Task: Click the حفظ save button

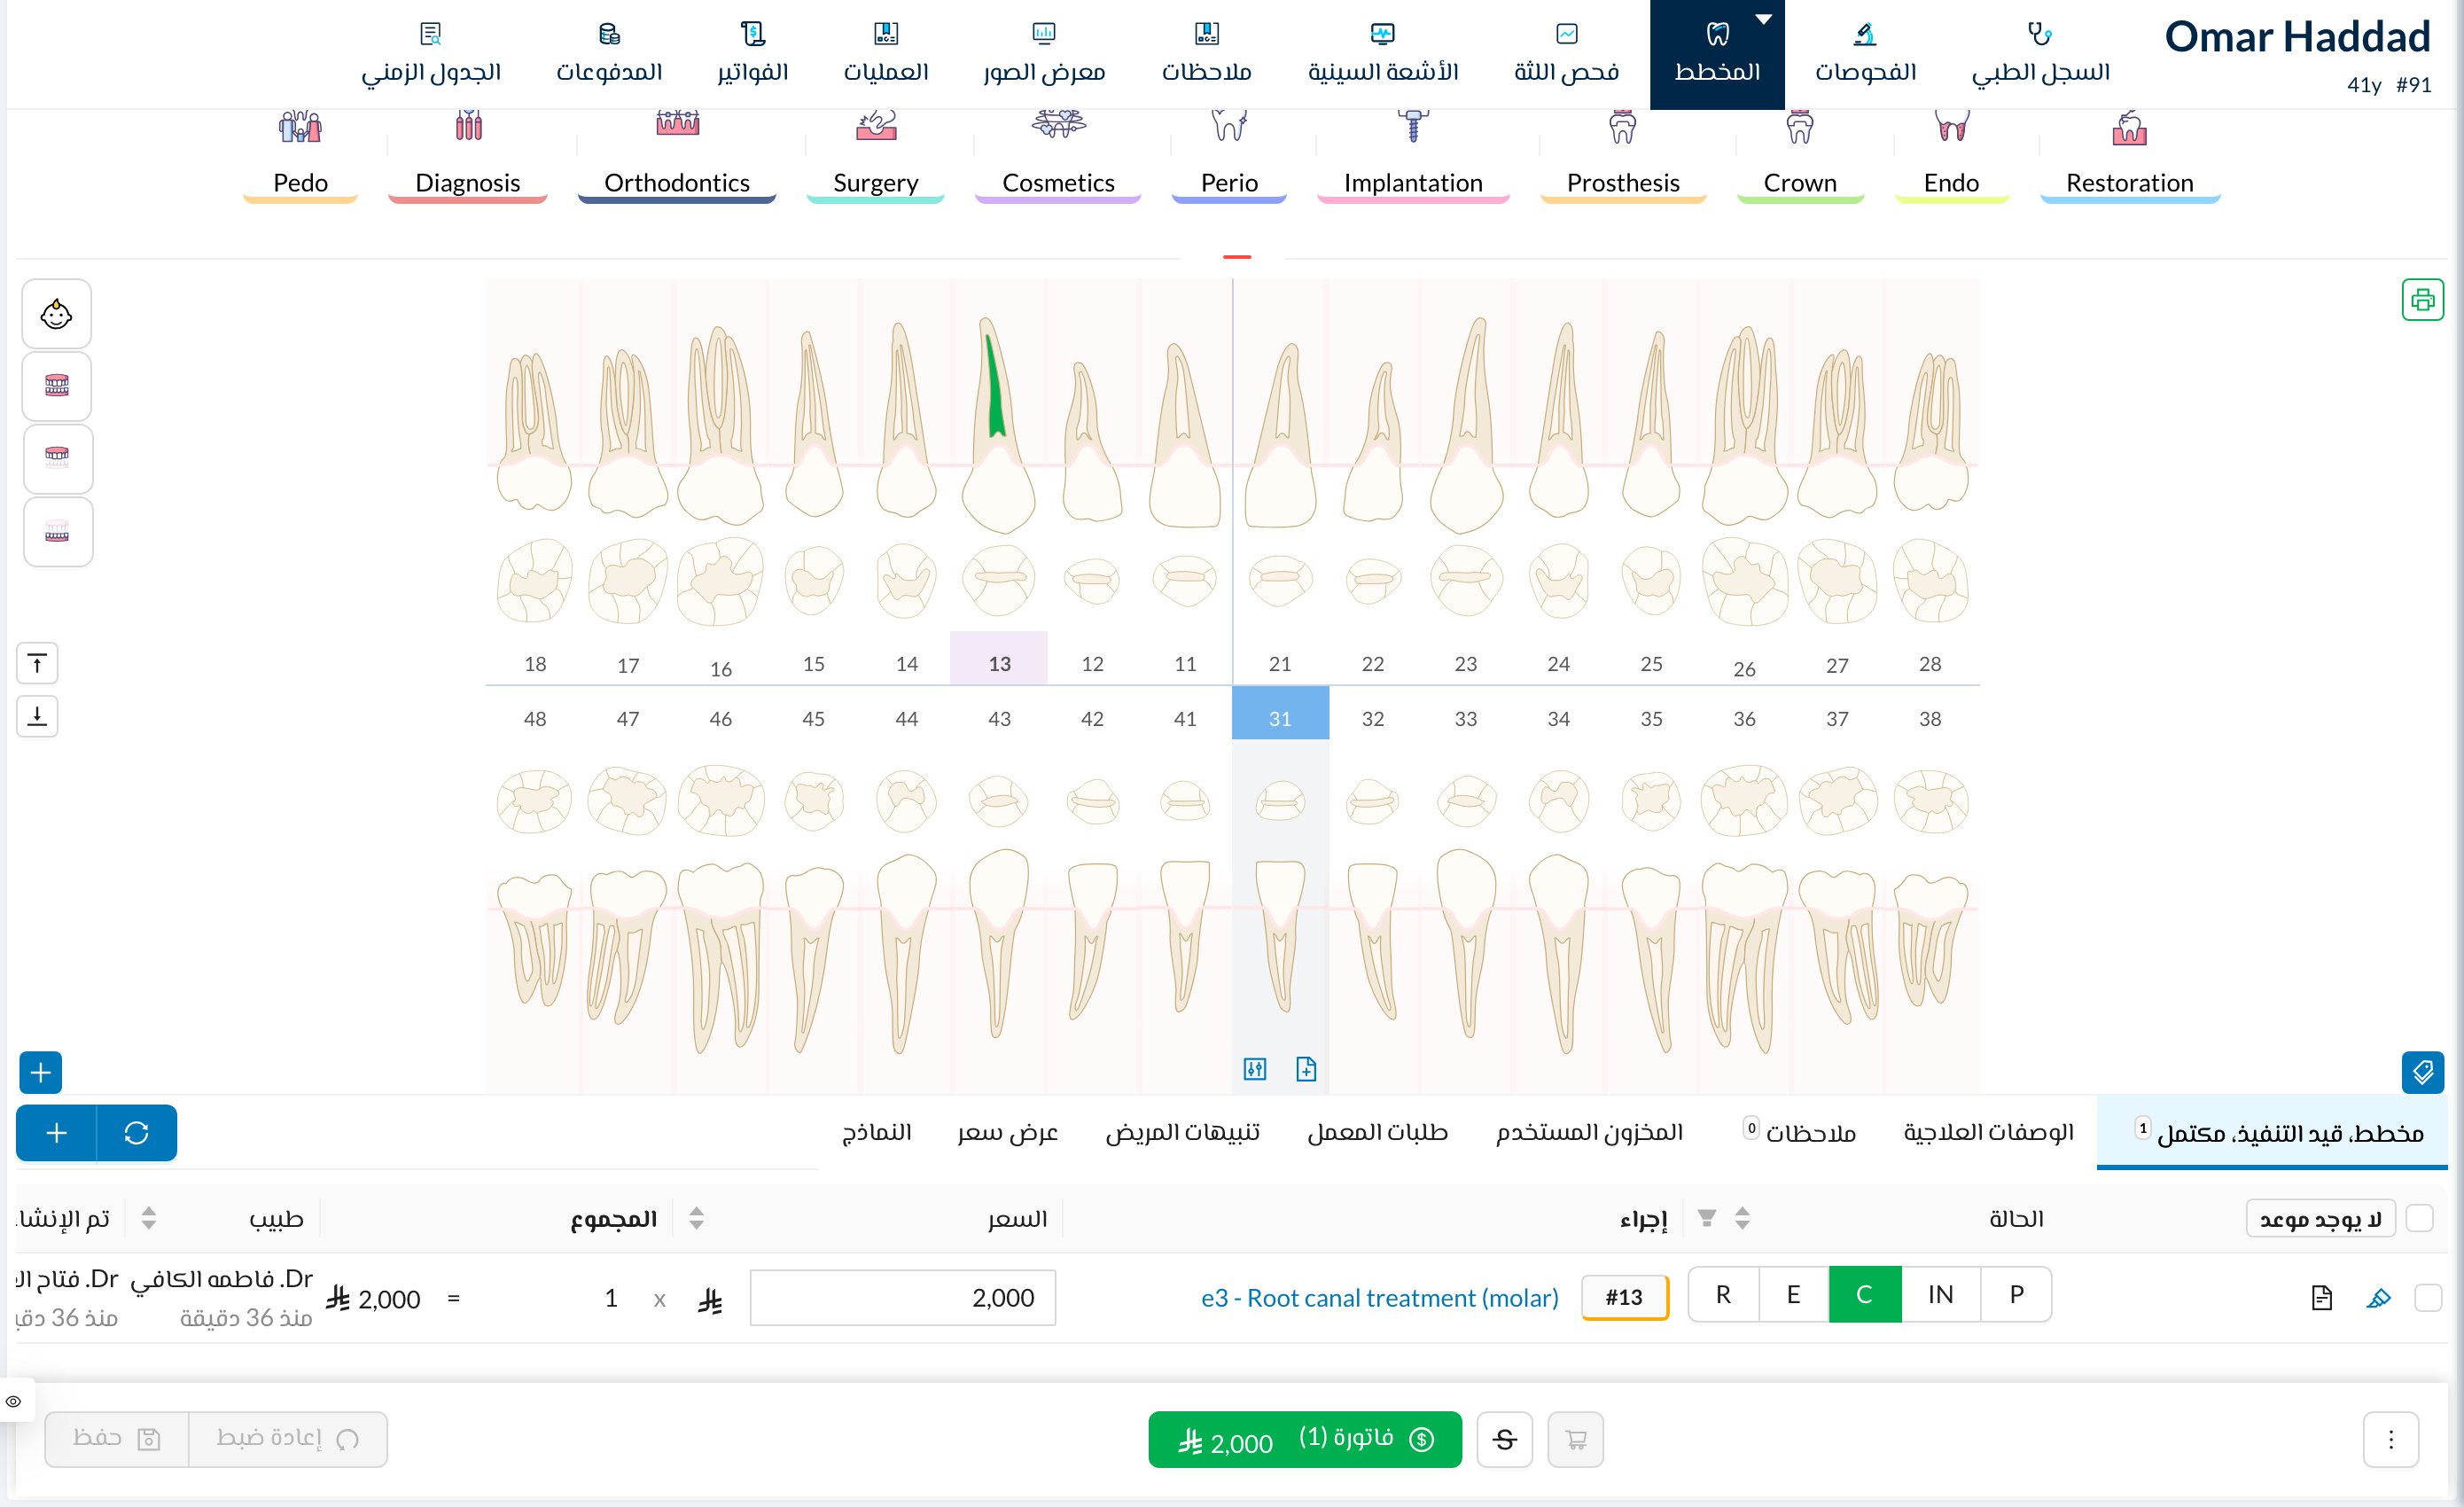Action: 116,1440
